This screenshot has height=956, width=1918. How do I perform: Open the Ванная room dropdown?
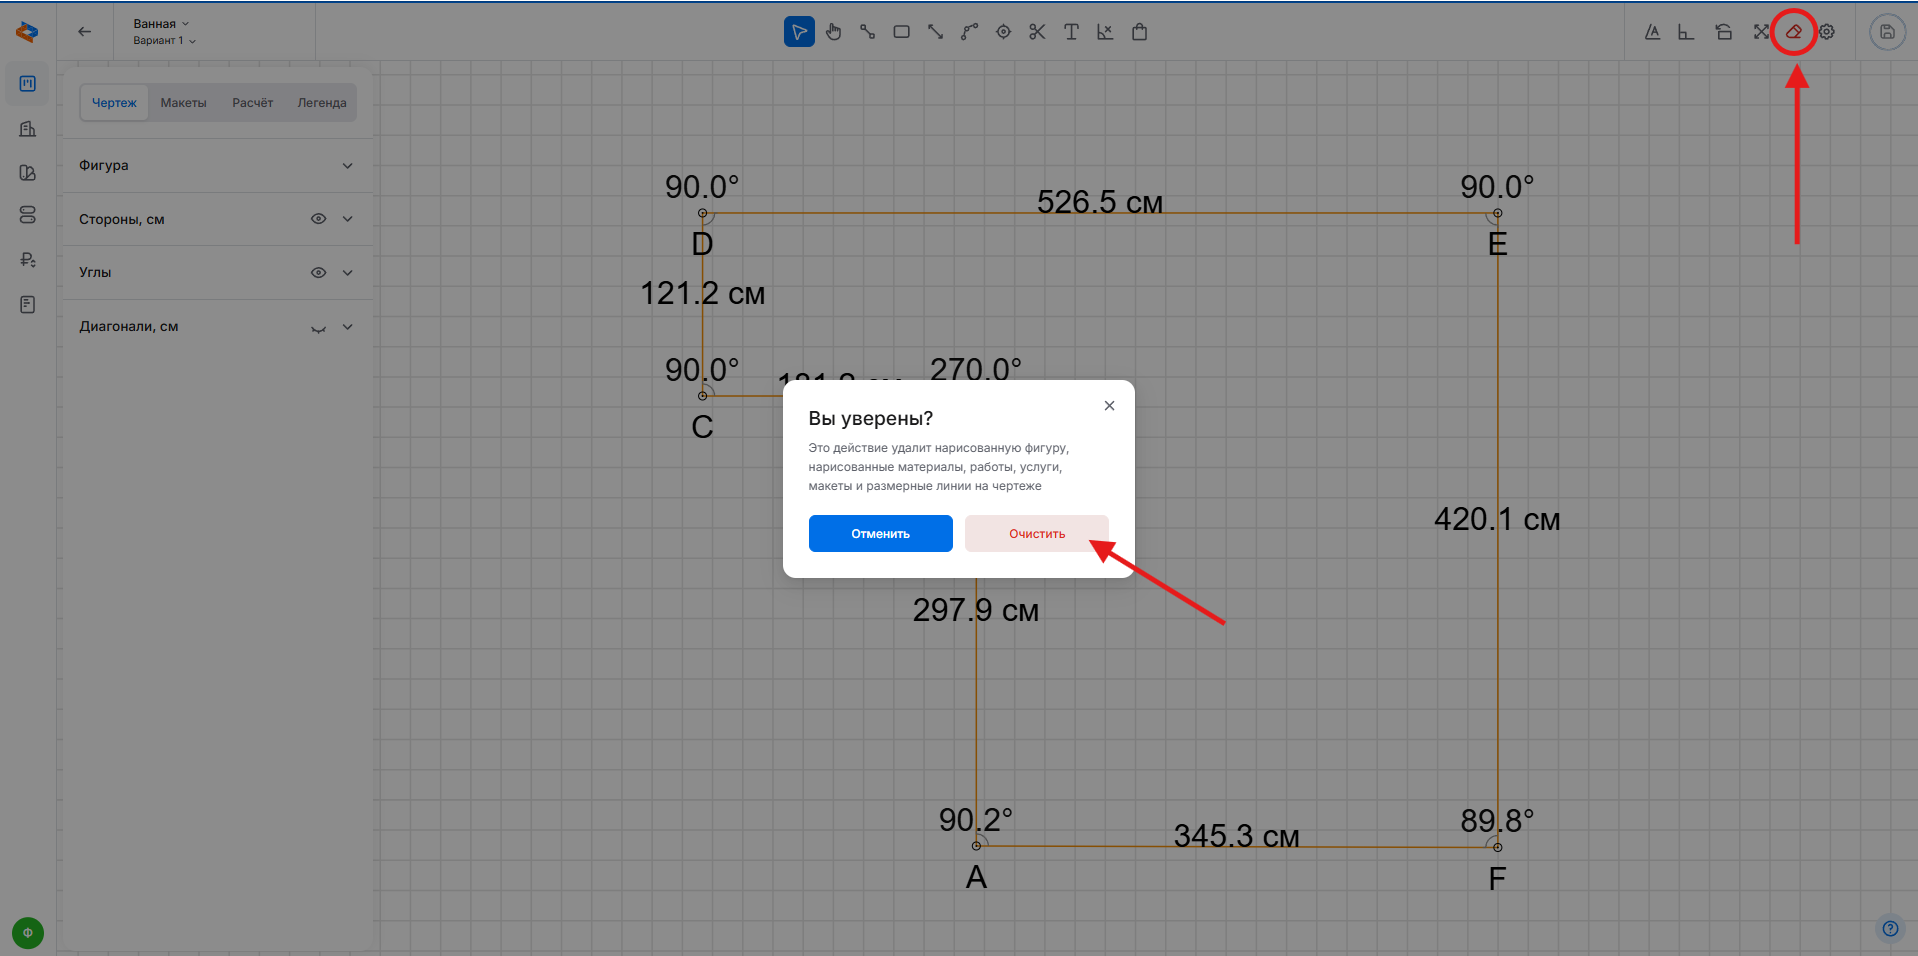tap(161, 24)
